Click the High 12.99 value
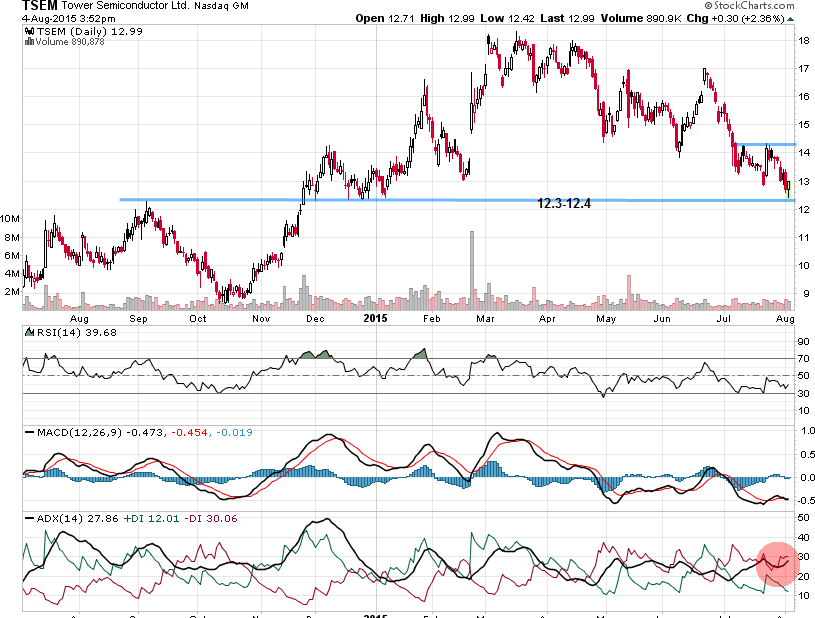815x618 pixels. [447, 18]
